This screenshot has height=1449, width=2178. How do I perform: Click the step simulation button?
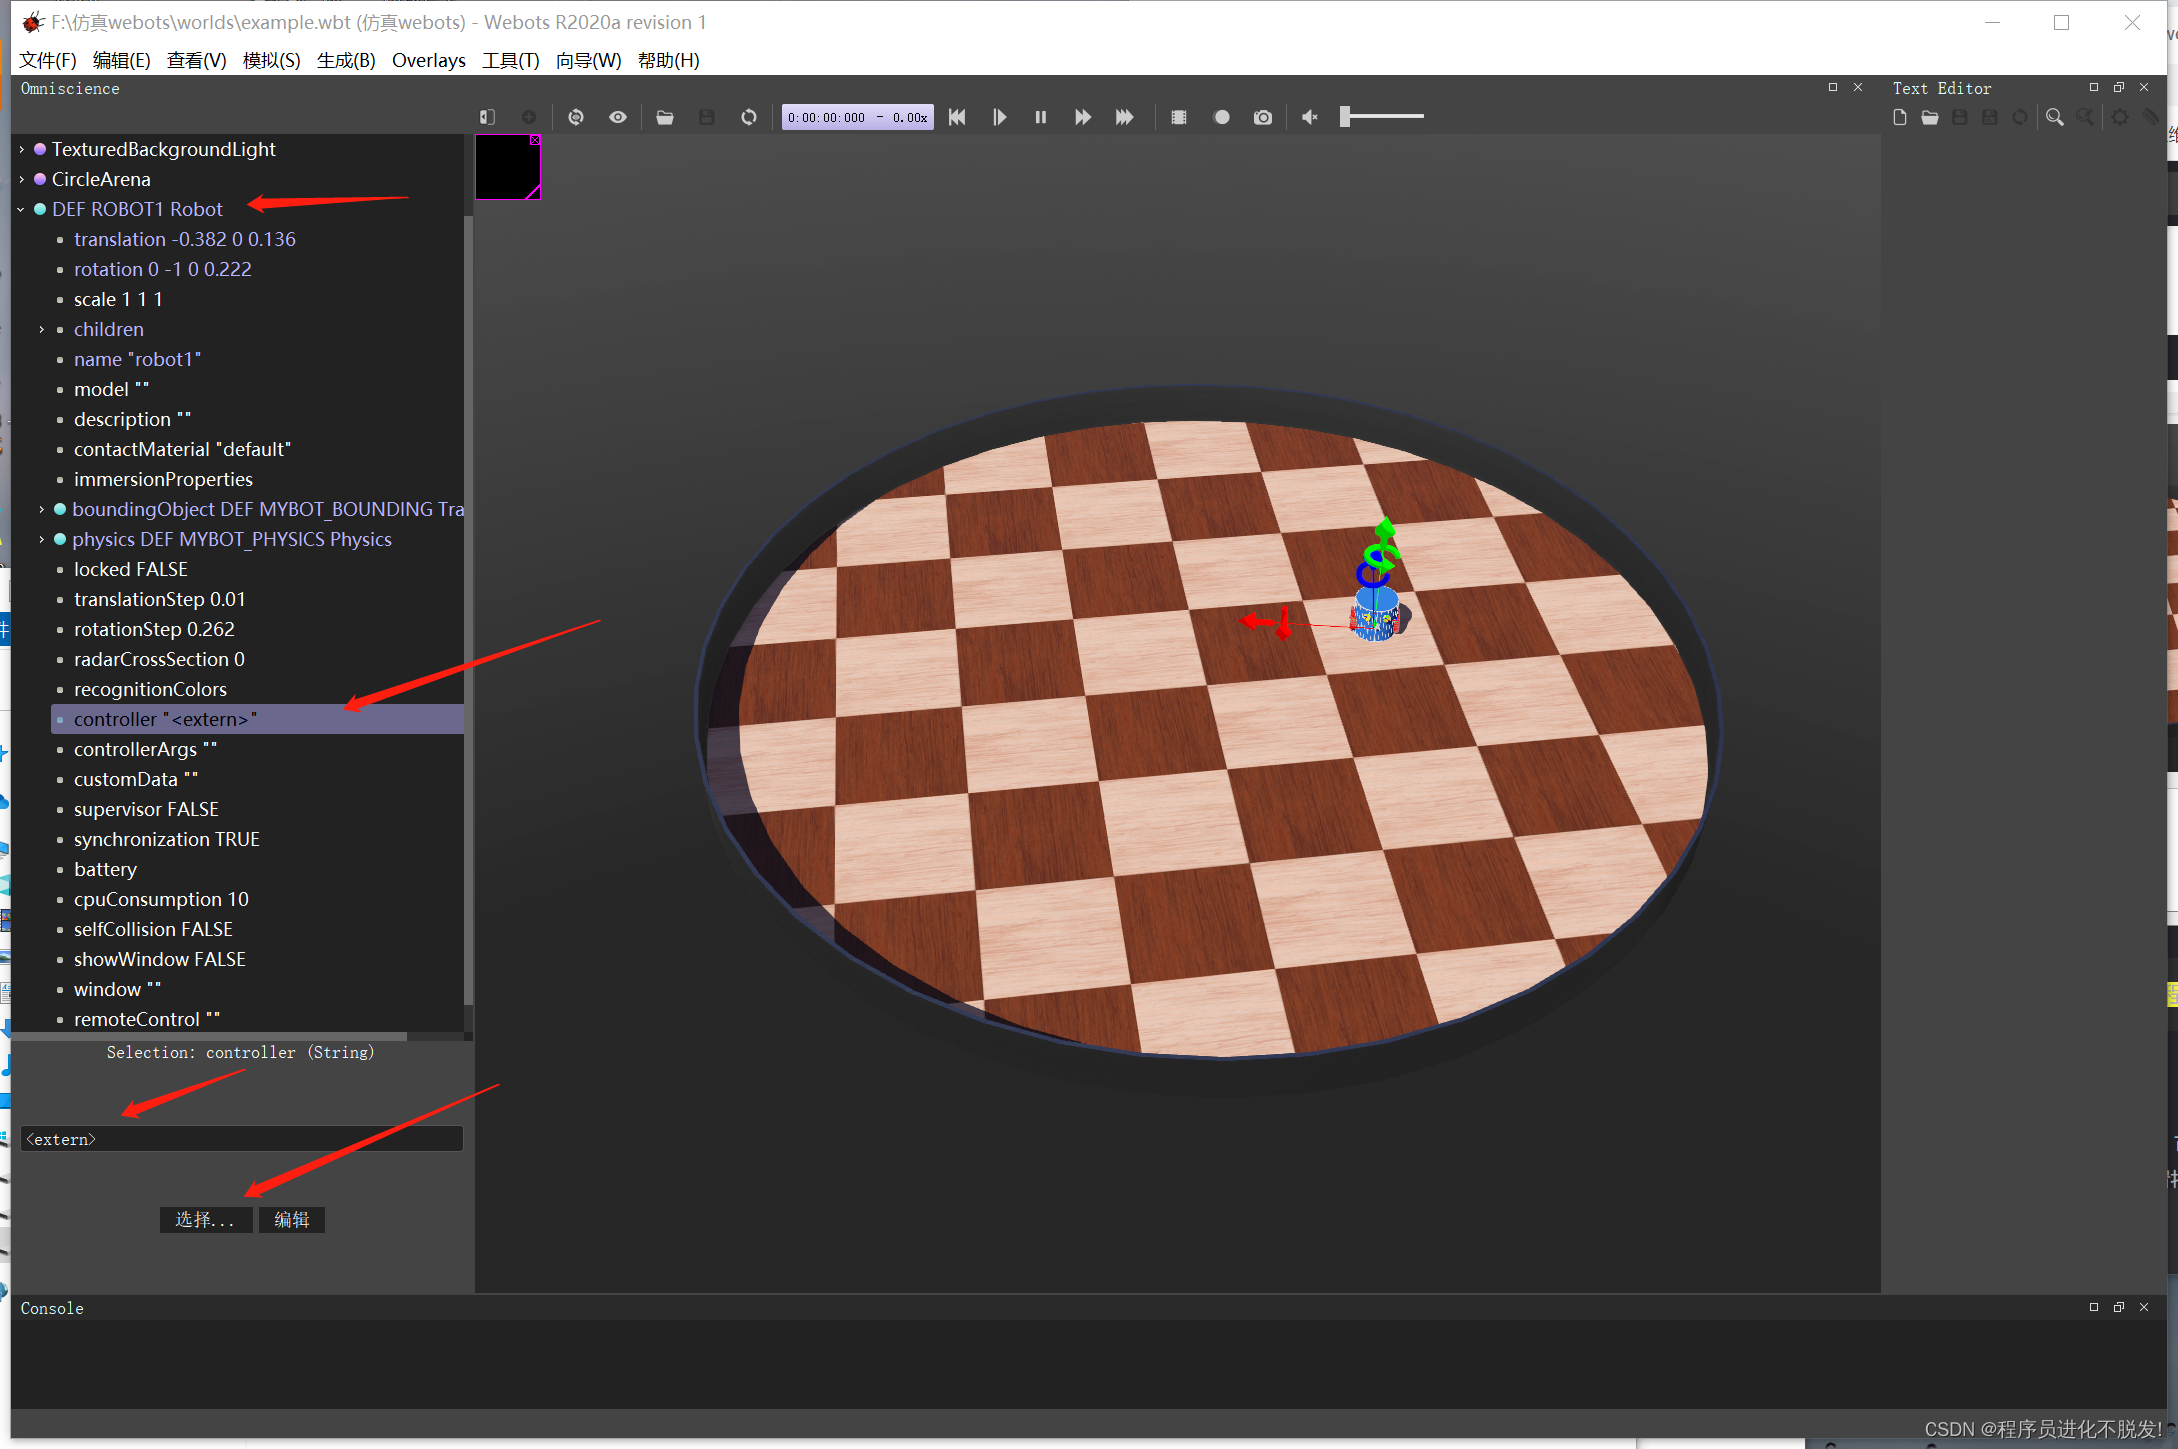click(x=999, y=117)
